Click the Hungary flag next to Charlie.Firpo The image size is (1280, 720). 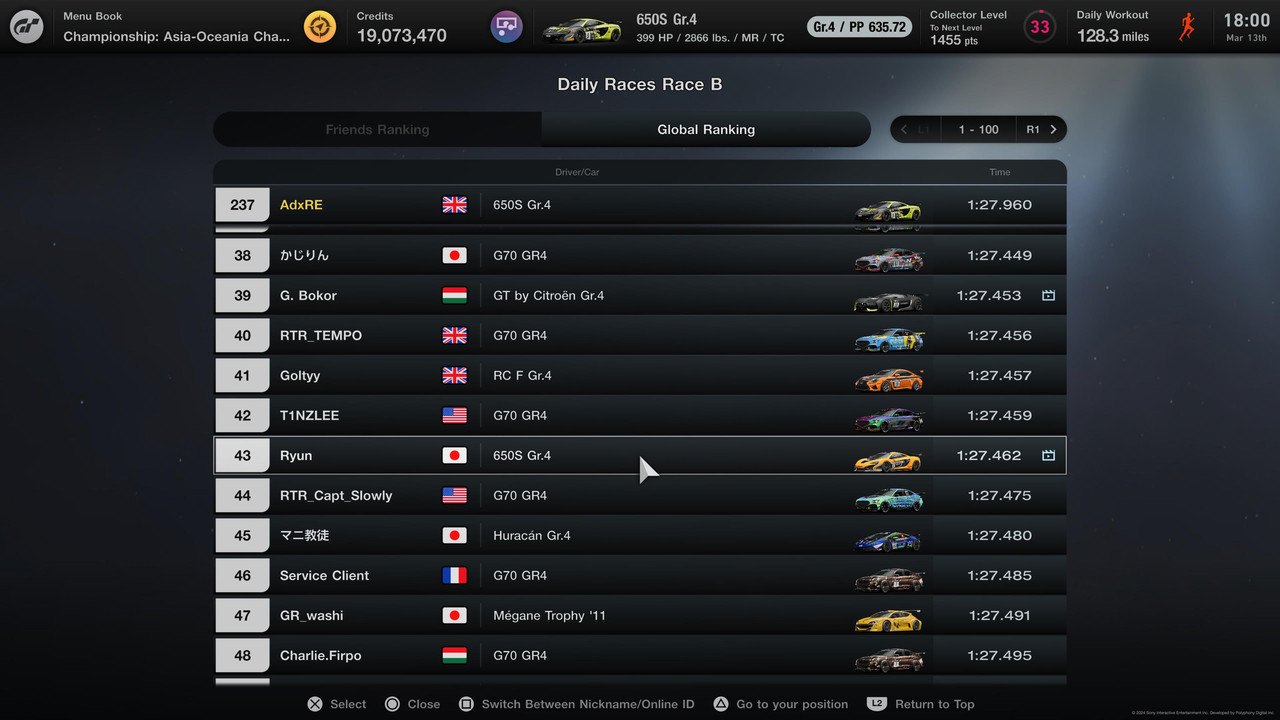click(454, 655)
